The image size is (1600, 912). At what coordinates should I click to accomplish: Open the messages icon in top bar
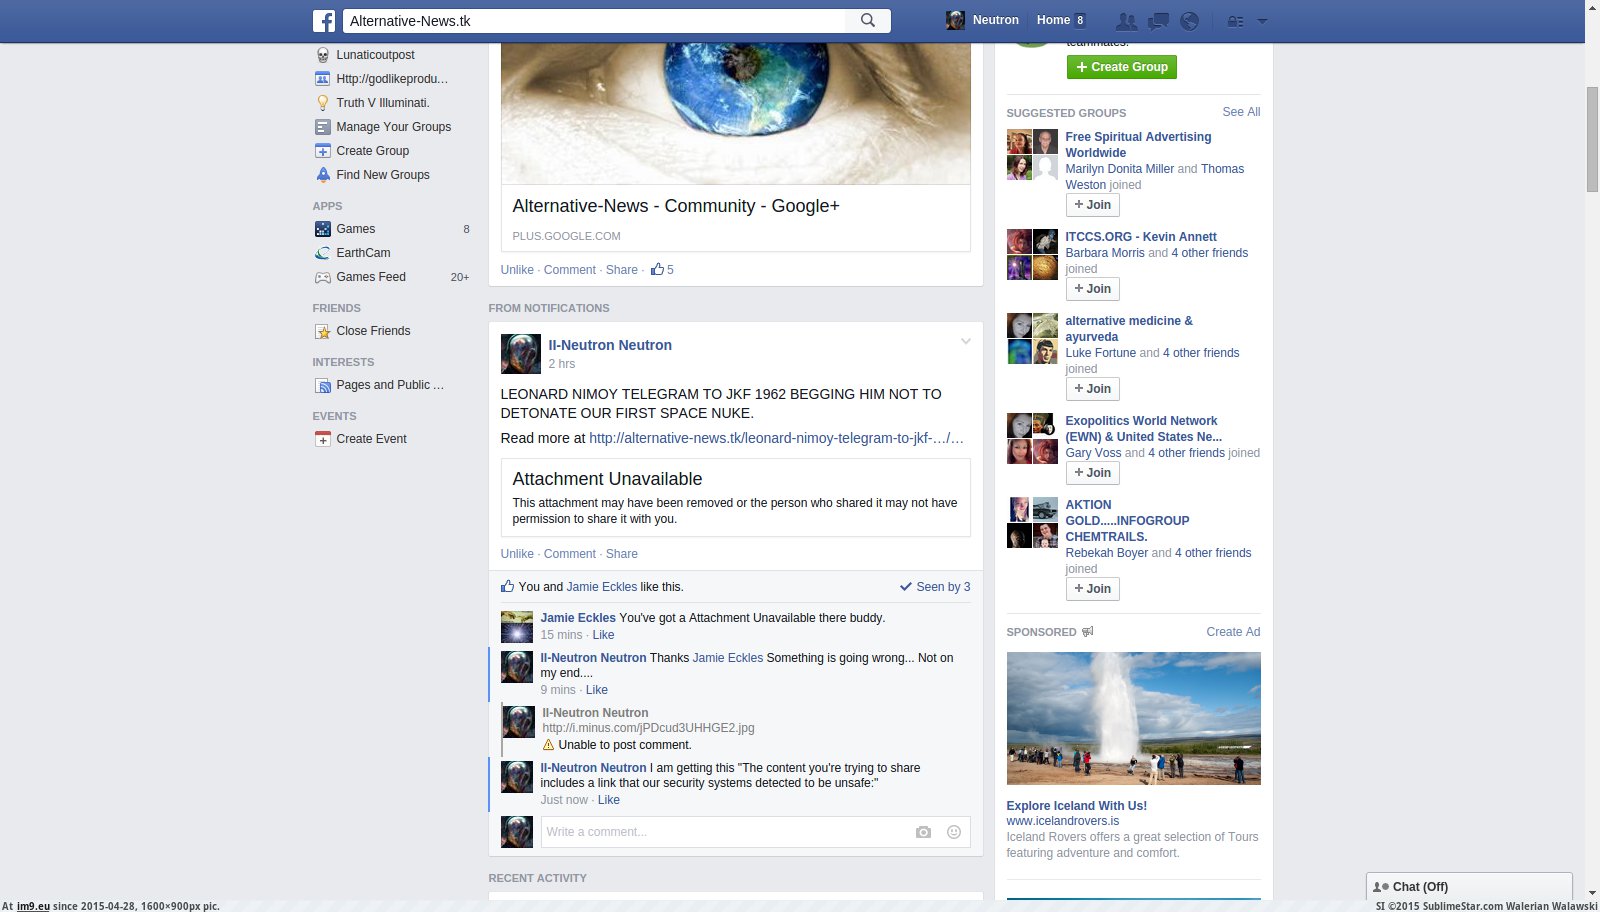coord(1157,20)
